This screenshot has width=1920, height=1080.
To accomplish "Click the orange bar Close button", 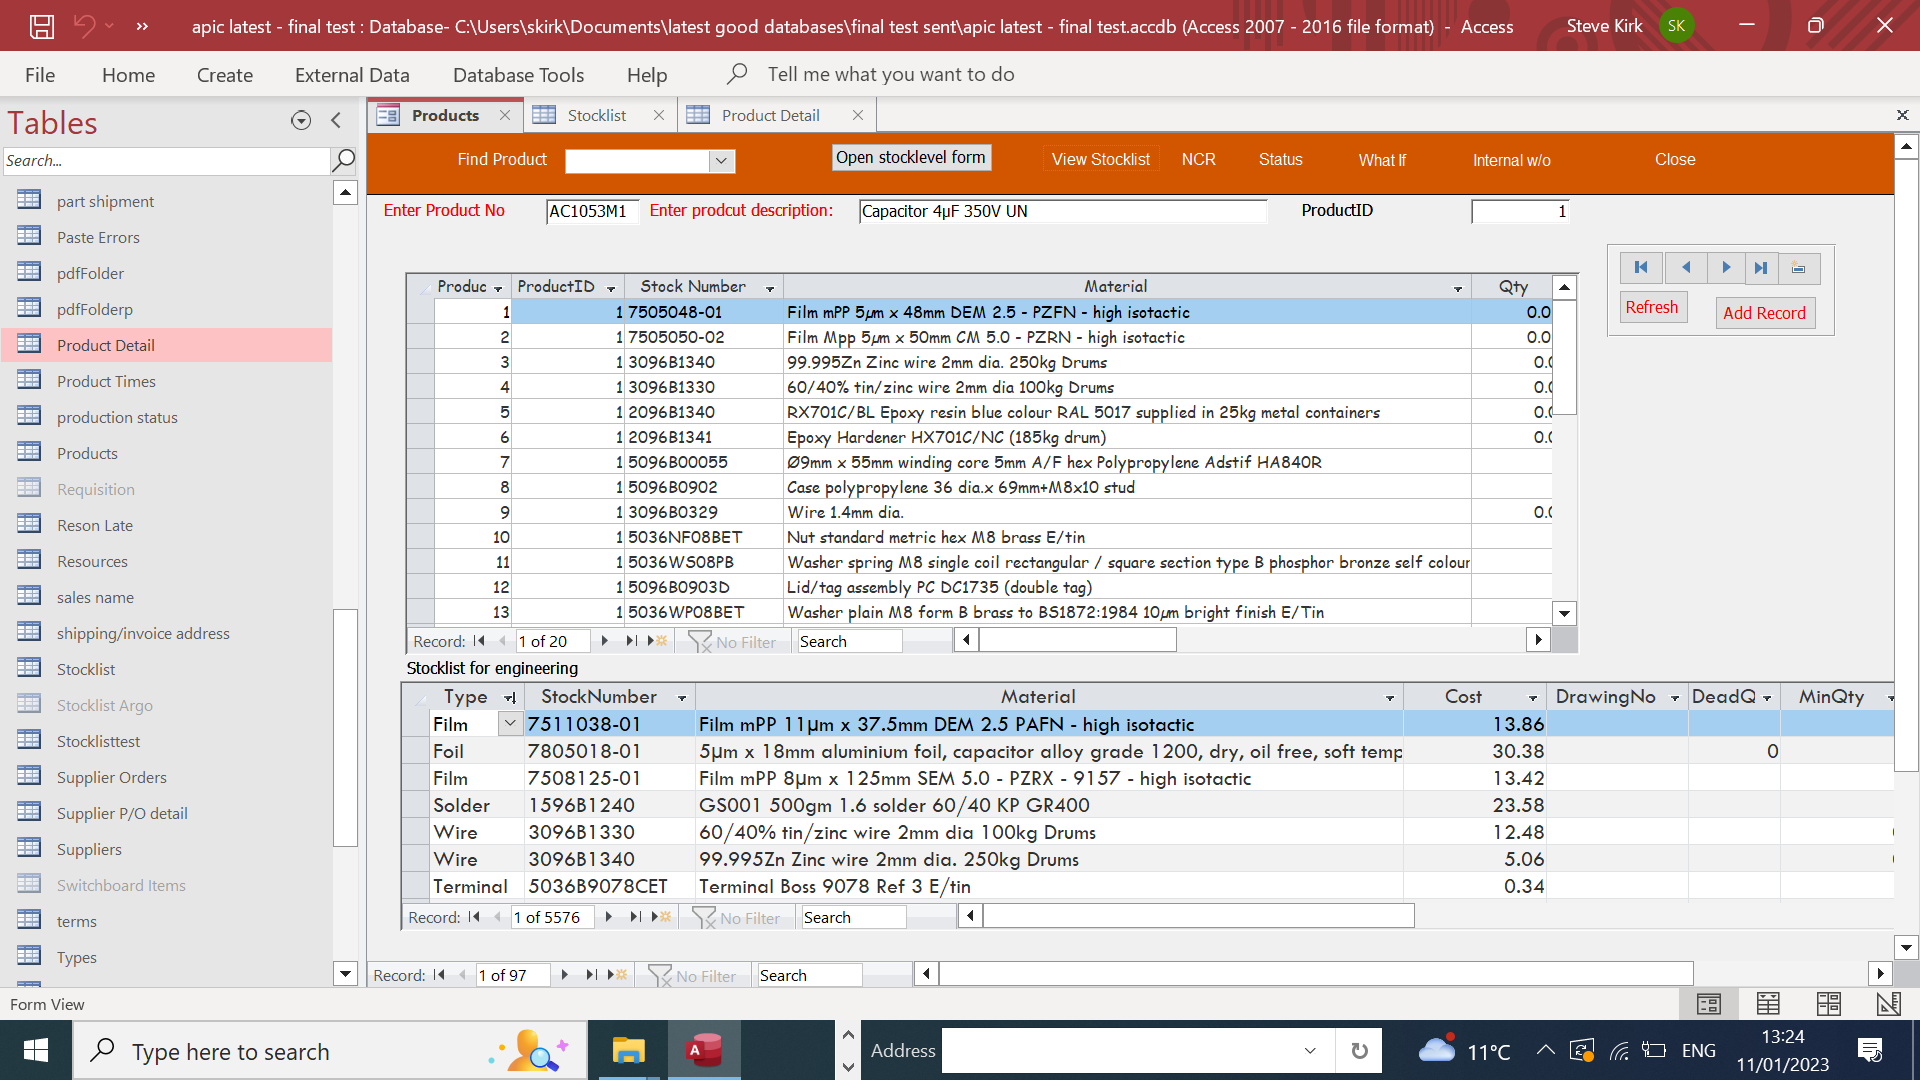I will 1674,159.
